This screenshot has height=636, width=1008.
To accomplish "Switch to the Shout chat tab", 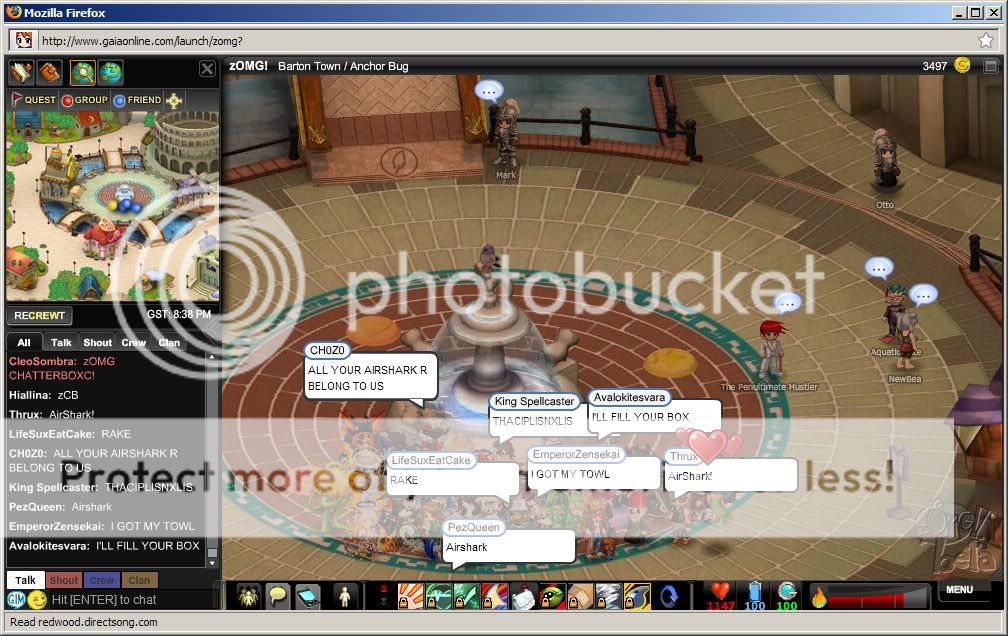I will coord(96,342).
